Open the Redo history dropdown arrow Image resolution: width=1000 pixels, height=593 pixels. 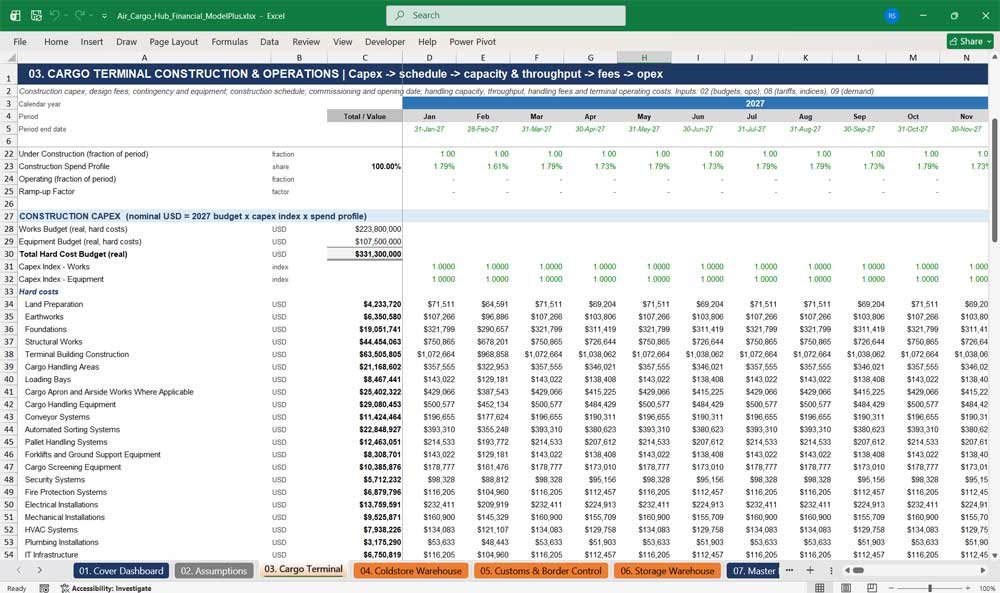pos(90,15)
